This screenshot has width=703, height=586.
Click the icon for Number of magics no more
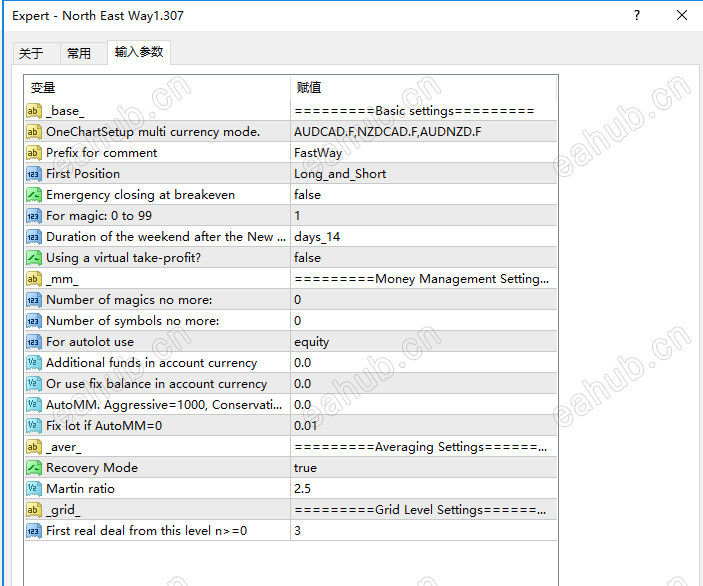click(34, 300)
